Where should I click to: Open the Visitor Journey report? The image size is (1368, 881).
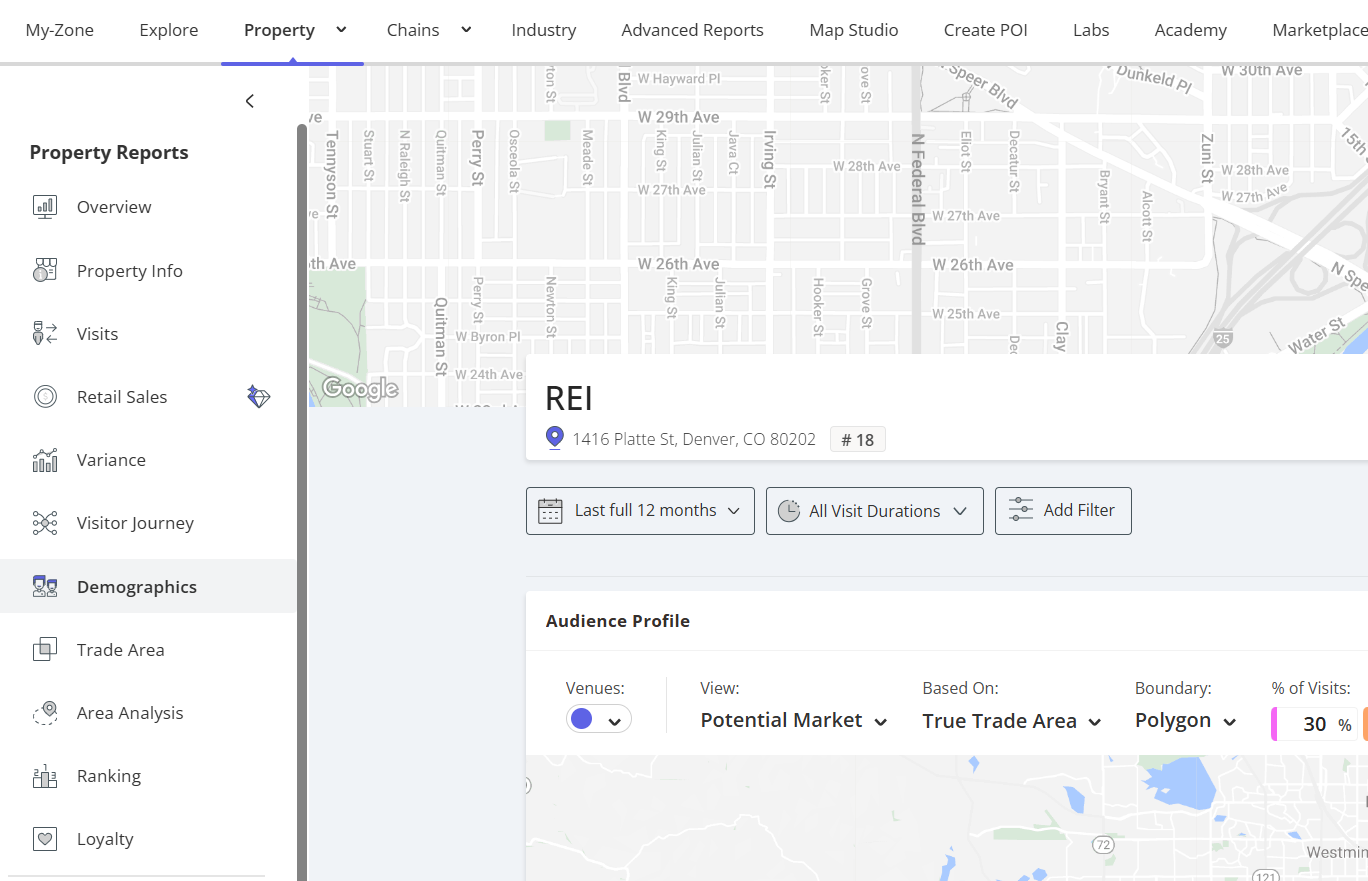click(136, 523)
